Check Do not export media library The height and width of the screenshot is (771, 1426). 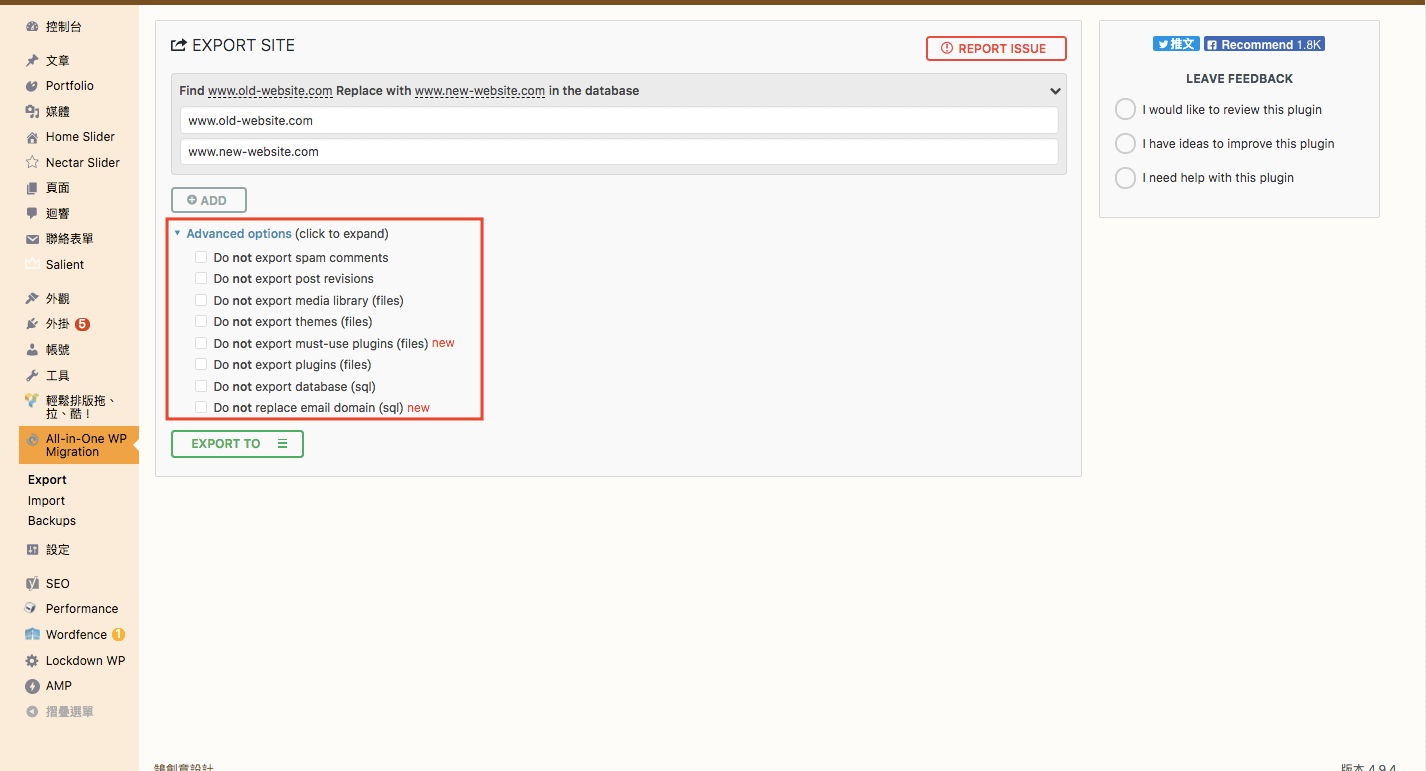pyautogui.click(x=201, y=300)
